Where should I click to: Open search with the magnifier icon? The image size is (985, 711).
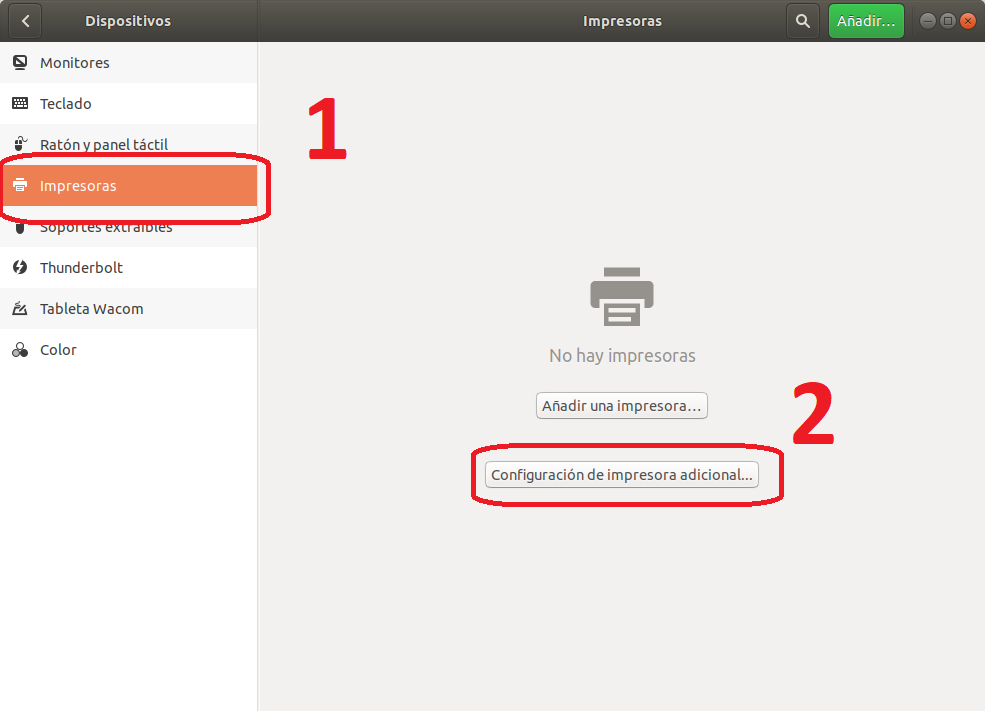tap(802, 21)
